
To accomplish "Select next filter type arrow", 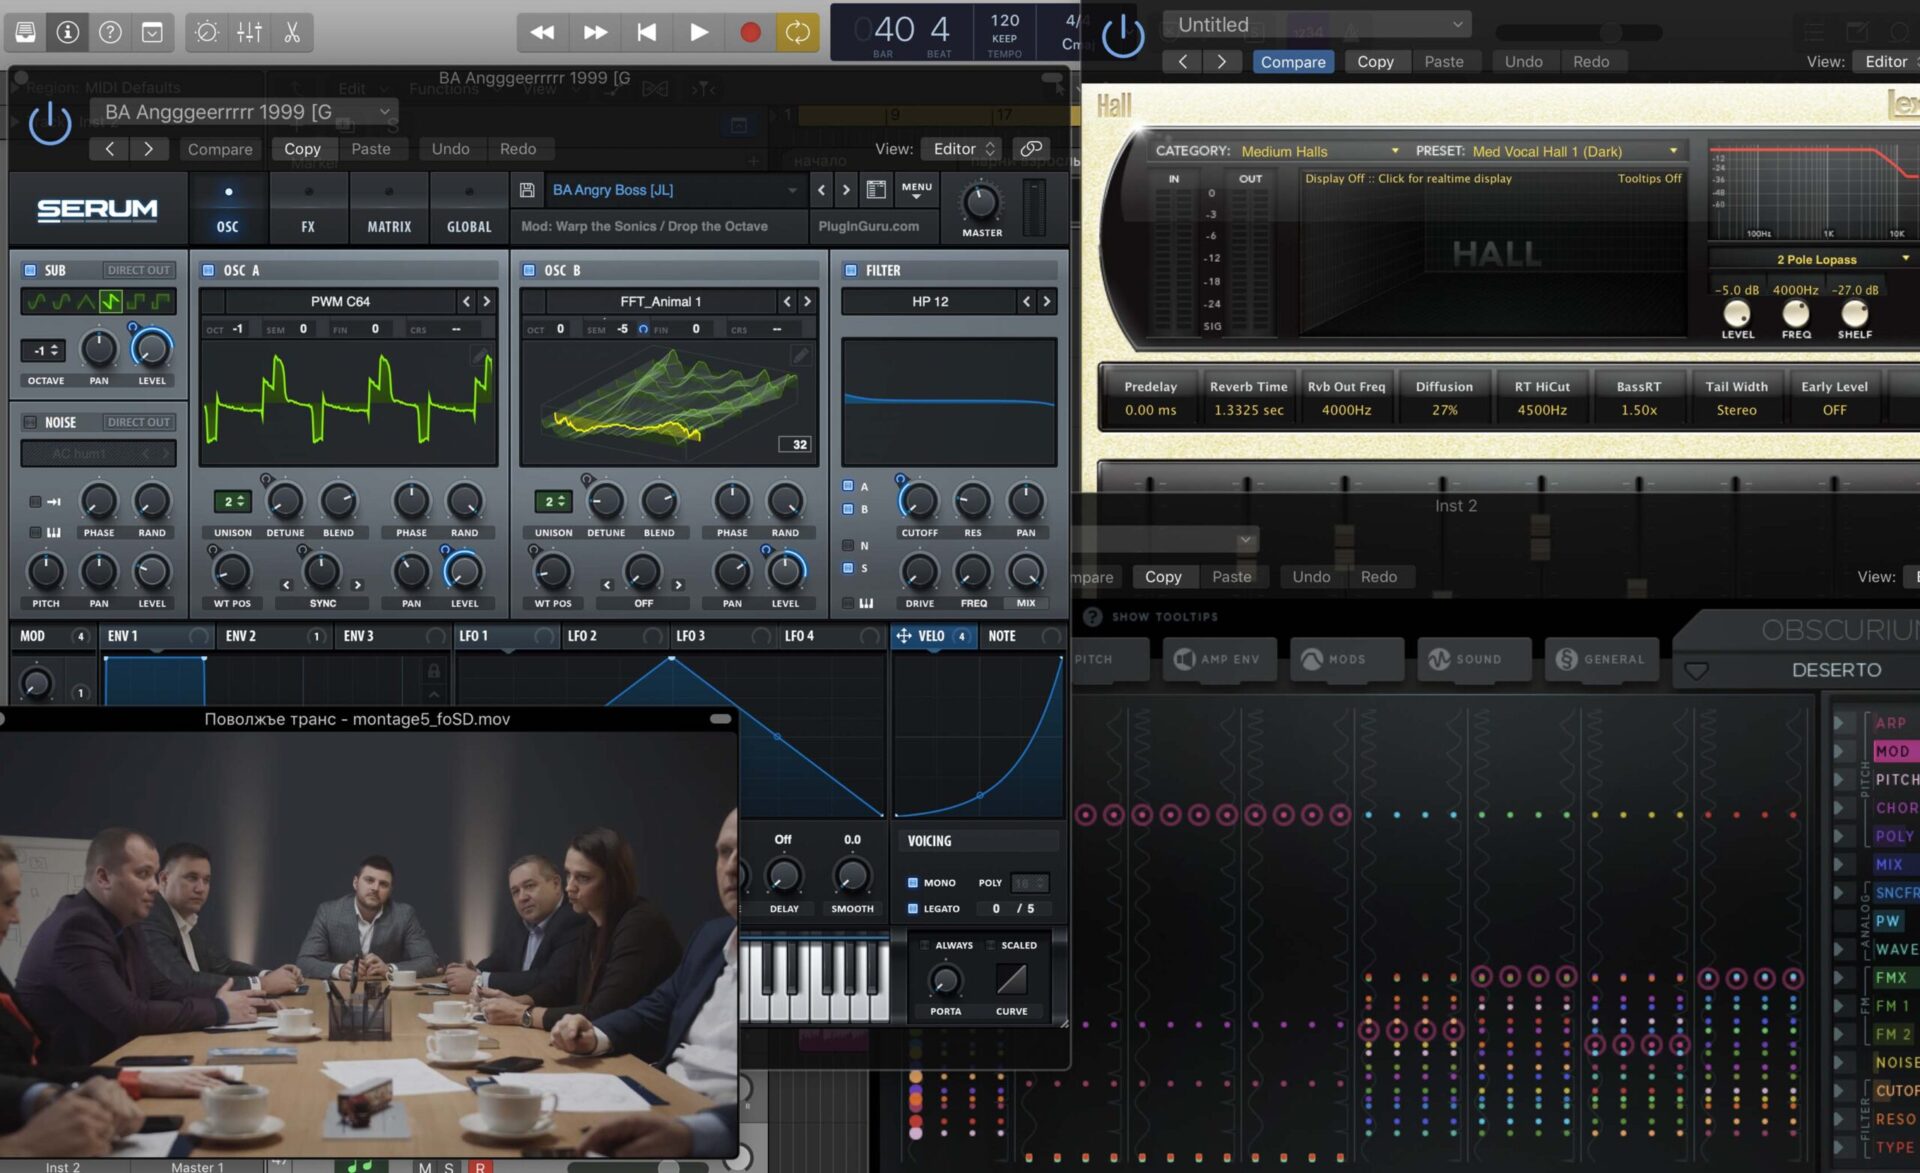I will tap(1047, 301).
